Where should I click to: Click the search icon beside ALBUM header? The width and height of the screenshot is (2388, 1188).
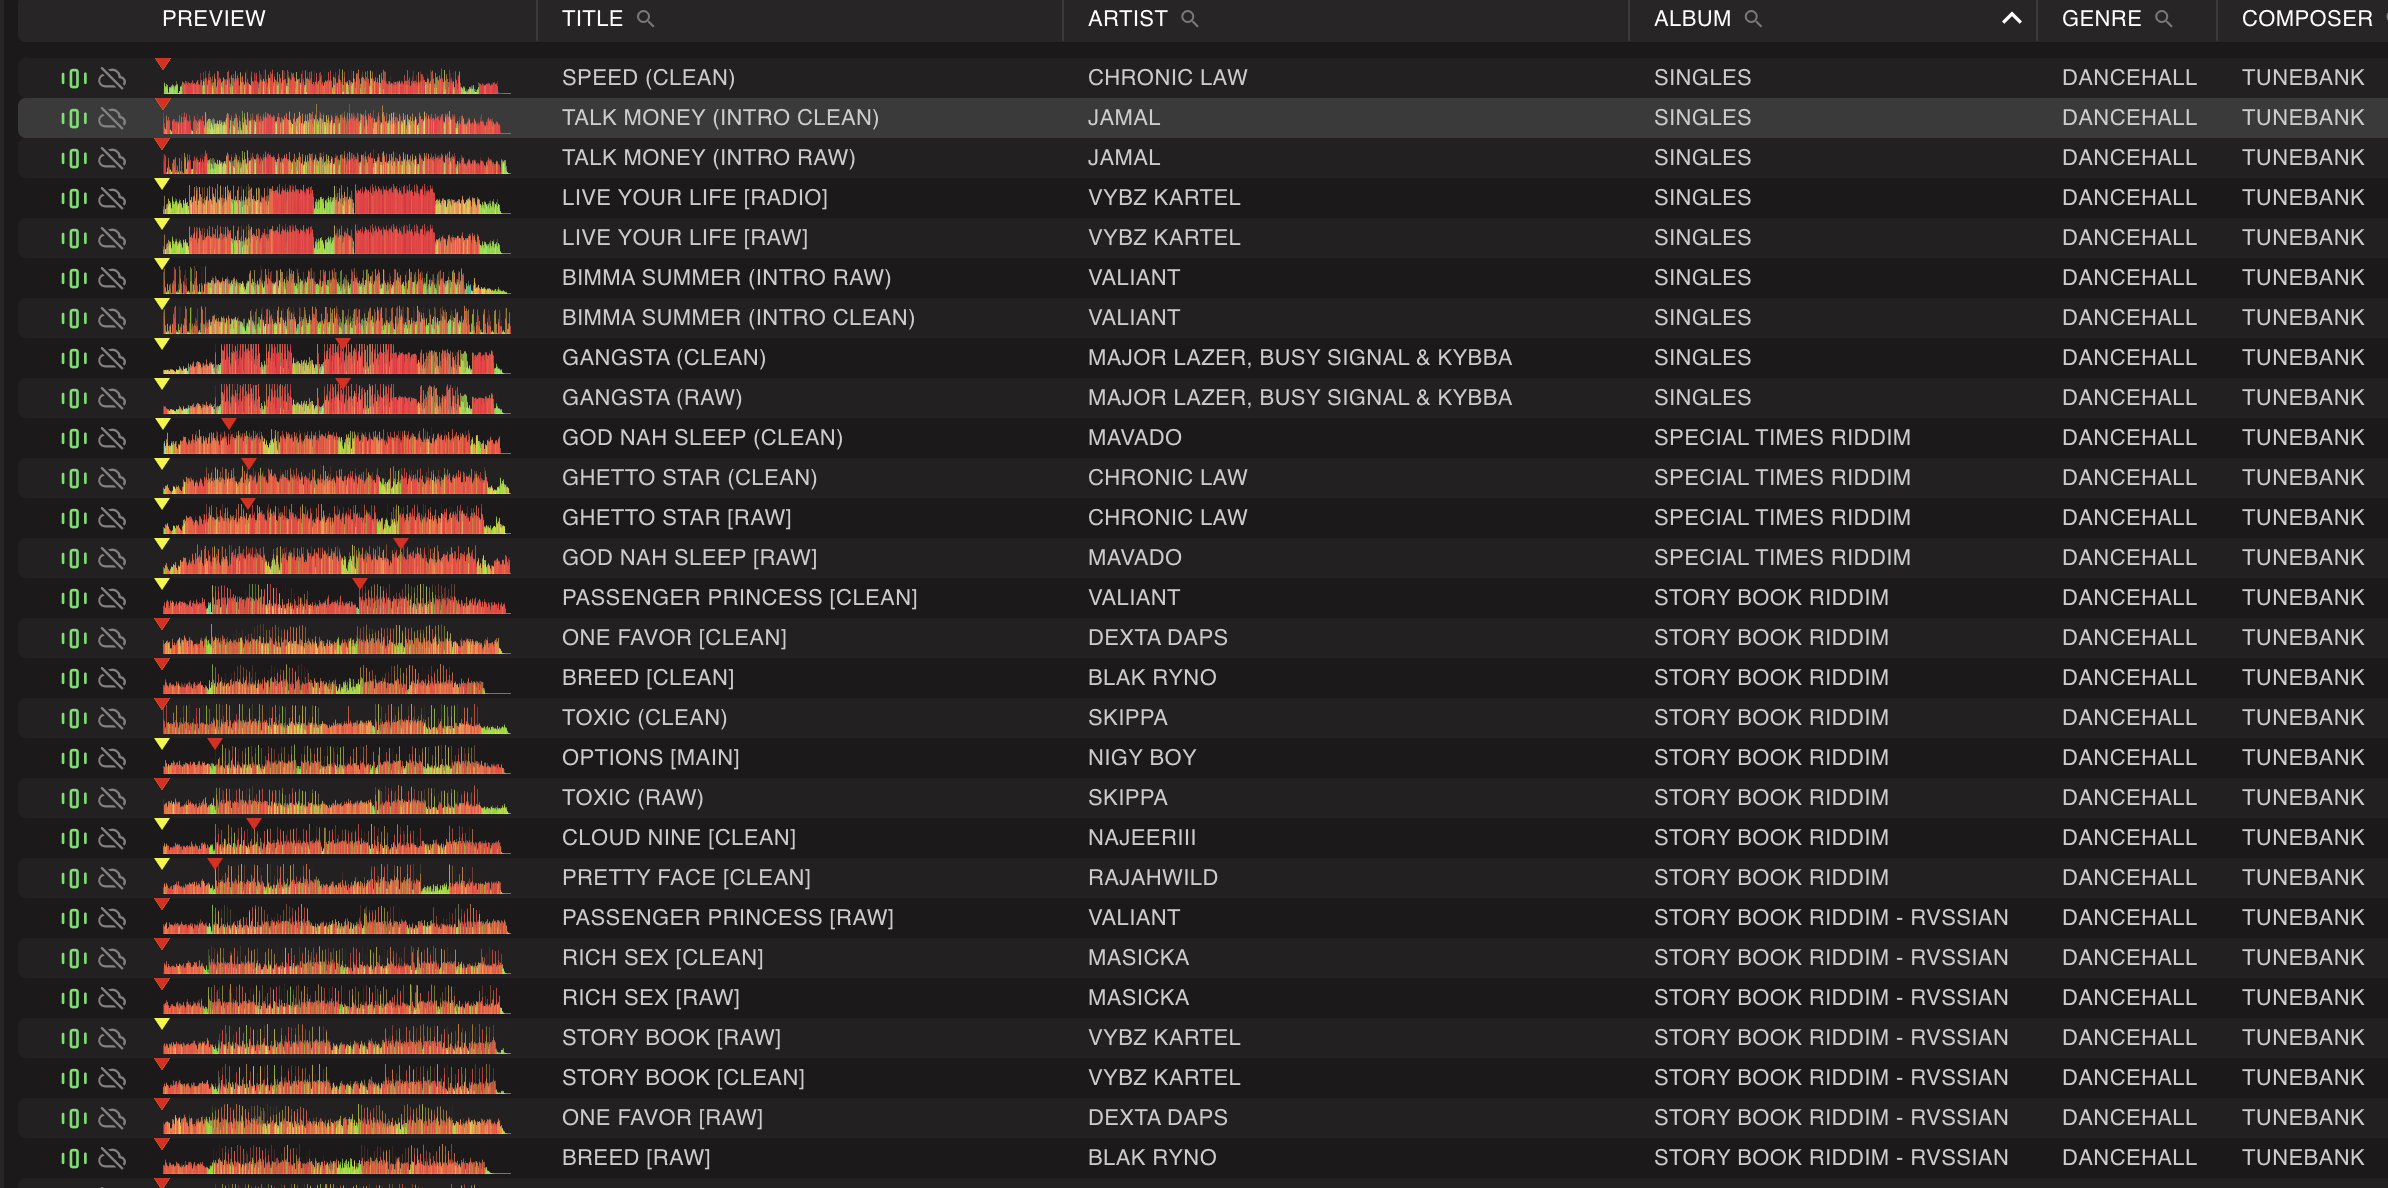(1753, 19)
